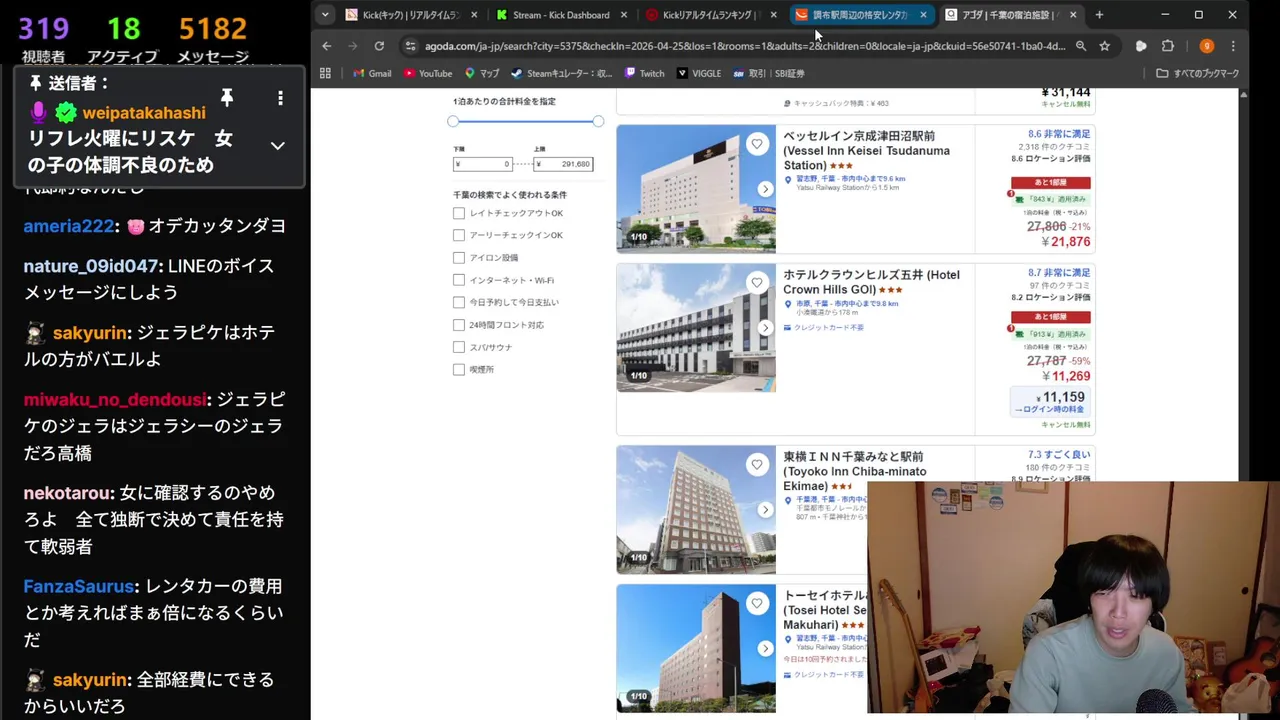Click the Vessel Inn hotel photo thumbnail

click(696, 189)
